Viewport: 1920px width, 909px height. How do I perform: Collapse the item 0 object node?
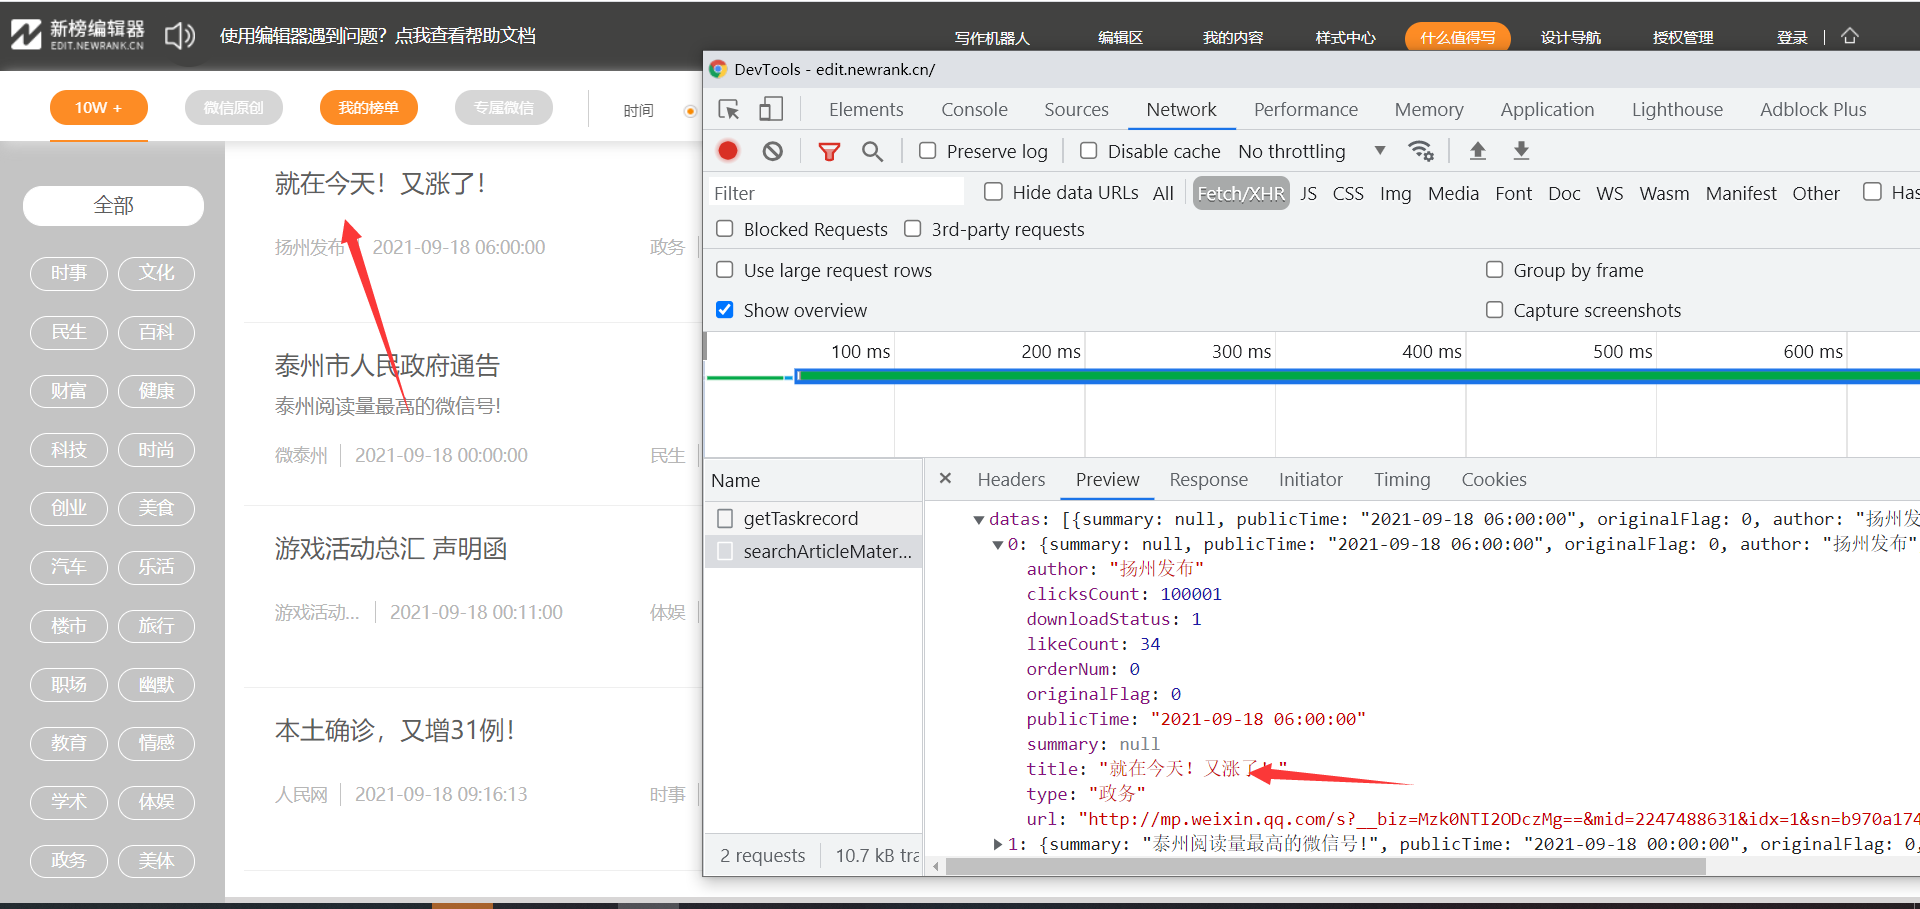[997, 544]
